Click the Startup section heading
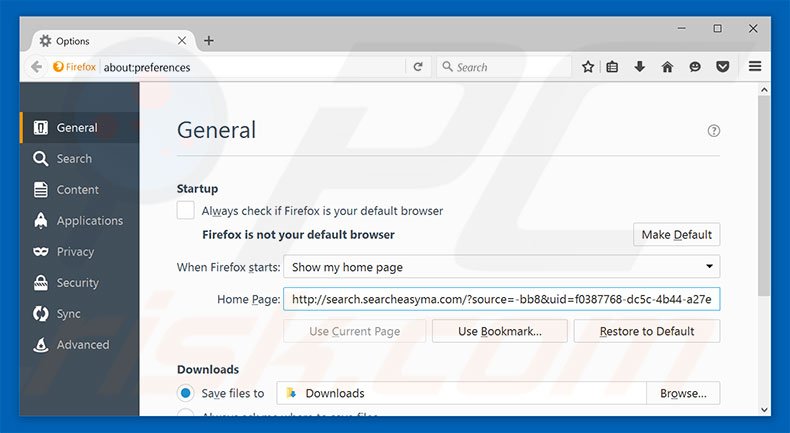 point(198,189)
